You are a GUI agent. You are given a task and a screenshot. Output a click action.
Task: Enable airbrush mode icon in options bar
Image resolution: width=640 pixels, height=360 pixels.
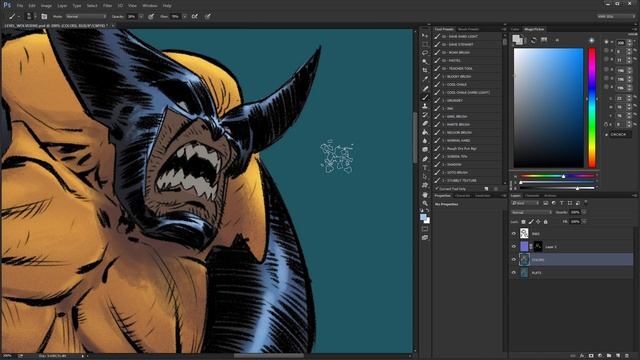[195, 16]
